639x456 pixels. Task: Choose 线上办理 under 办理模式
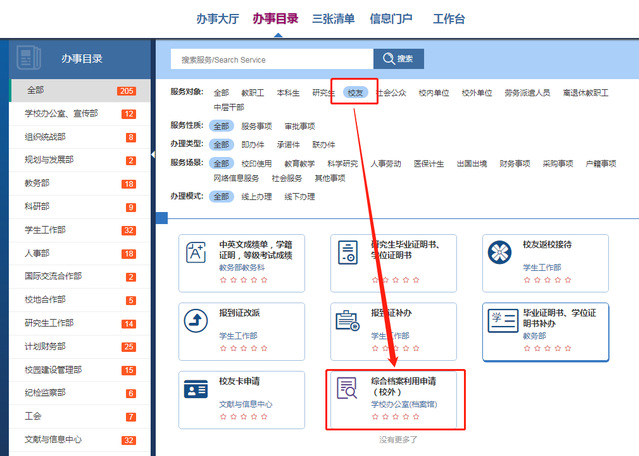[256, 197]
